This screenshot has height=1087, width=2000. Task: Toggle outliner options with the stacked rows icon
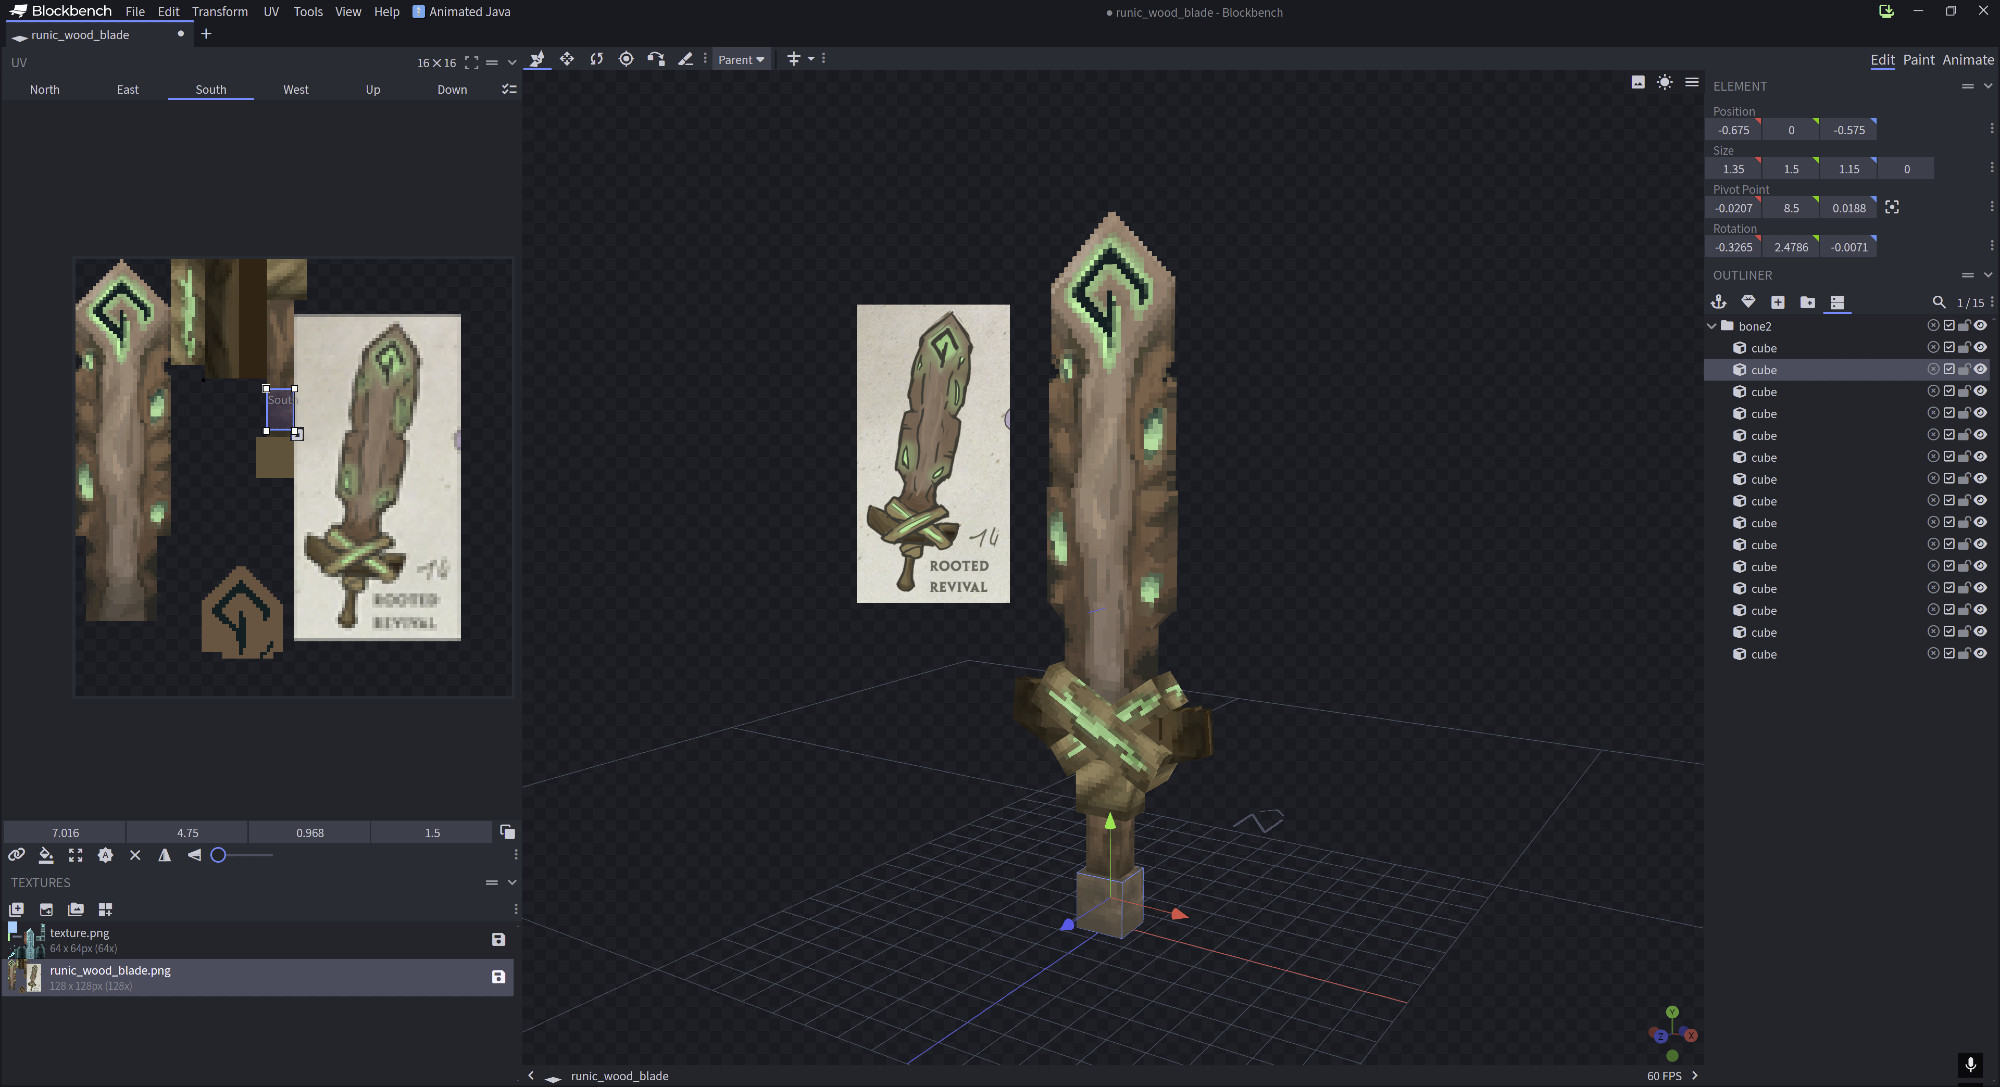[1837, 302]
